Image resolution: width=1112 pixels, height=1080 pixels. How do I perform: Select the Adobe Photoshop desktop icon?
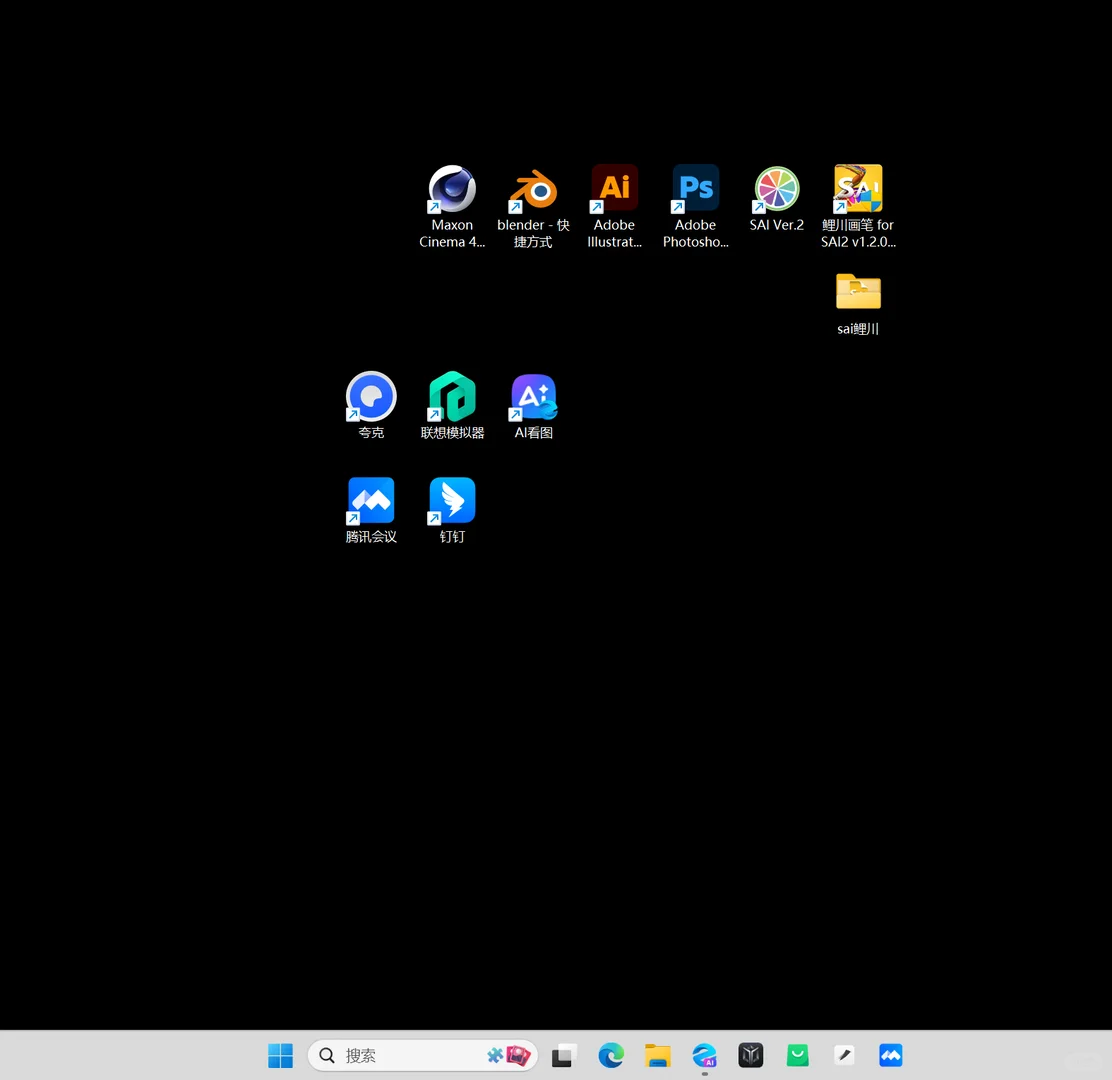point(695,206)
